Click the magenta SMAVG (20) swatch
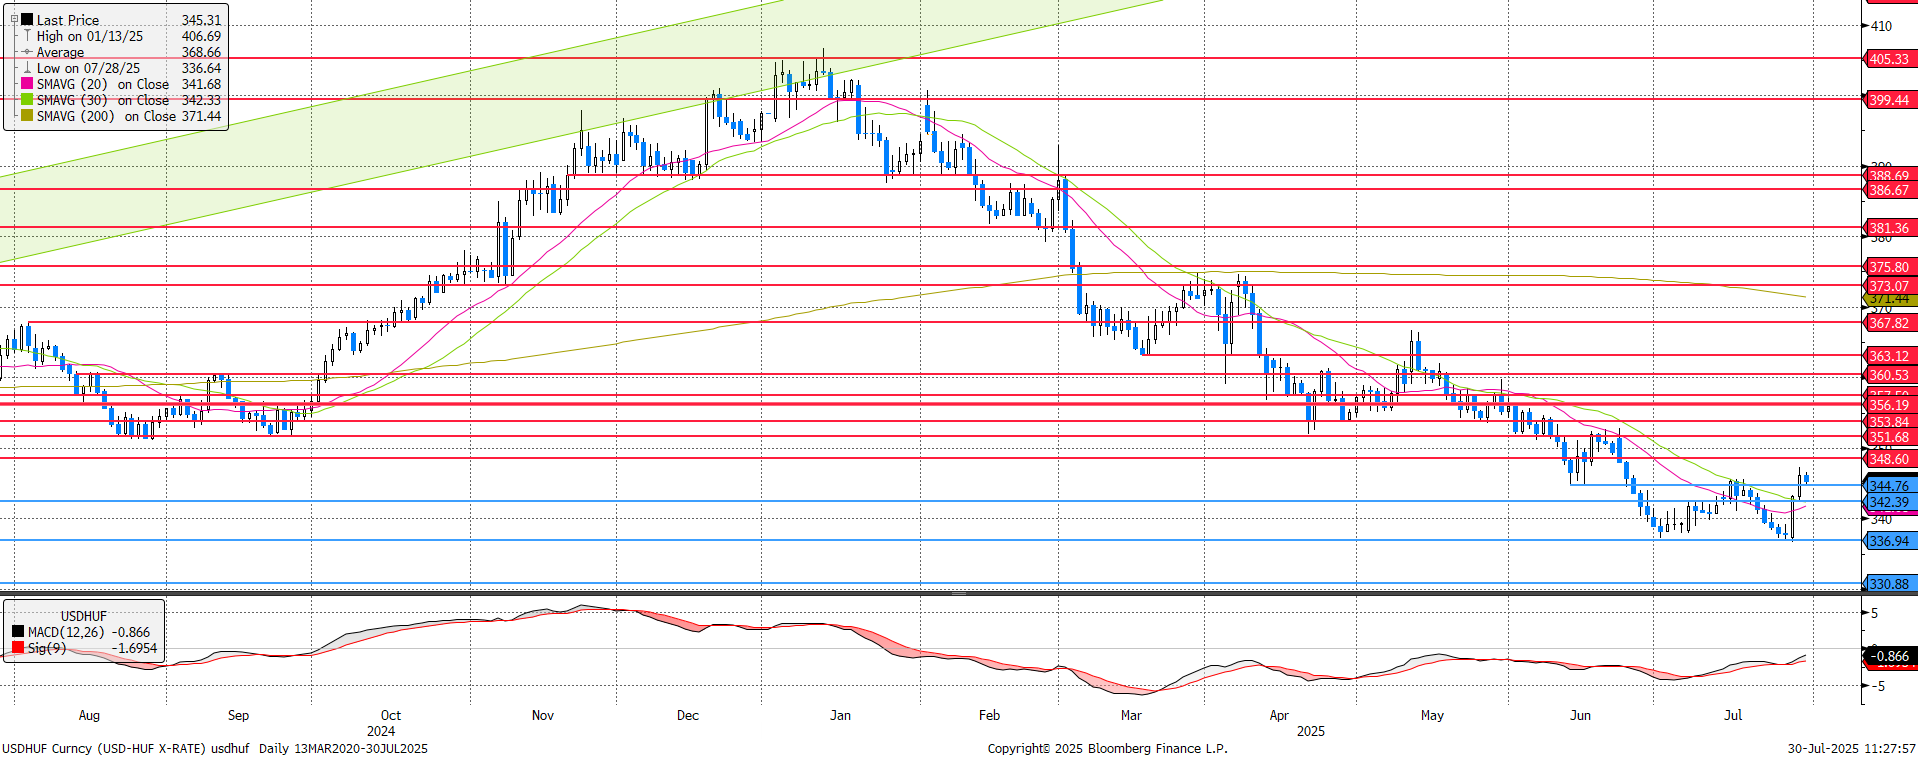Screen dimensions: 1918x757 27,84
